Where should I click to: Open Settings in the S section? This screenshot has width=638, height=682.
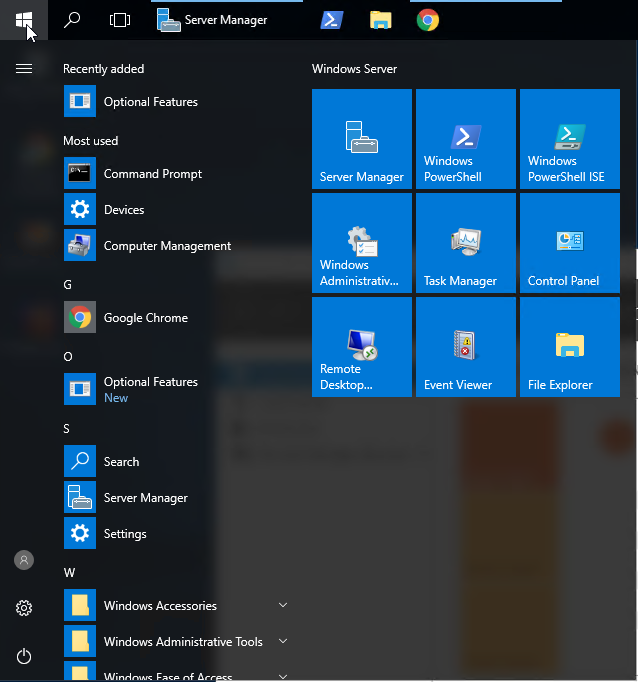click(x=177, y=533)
